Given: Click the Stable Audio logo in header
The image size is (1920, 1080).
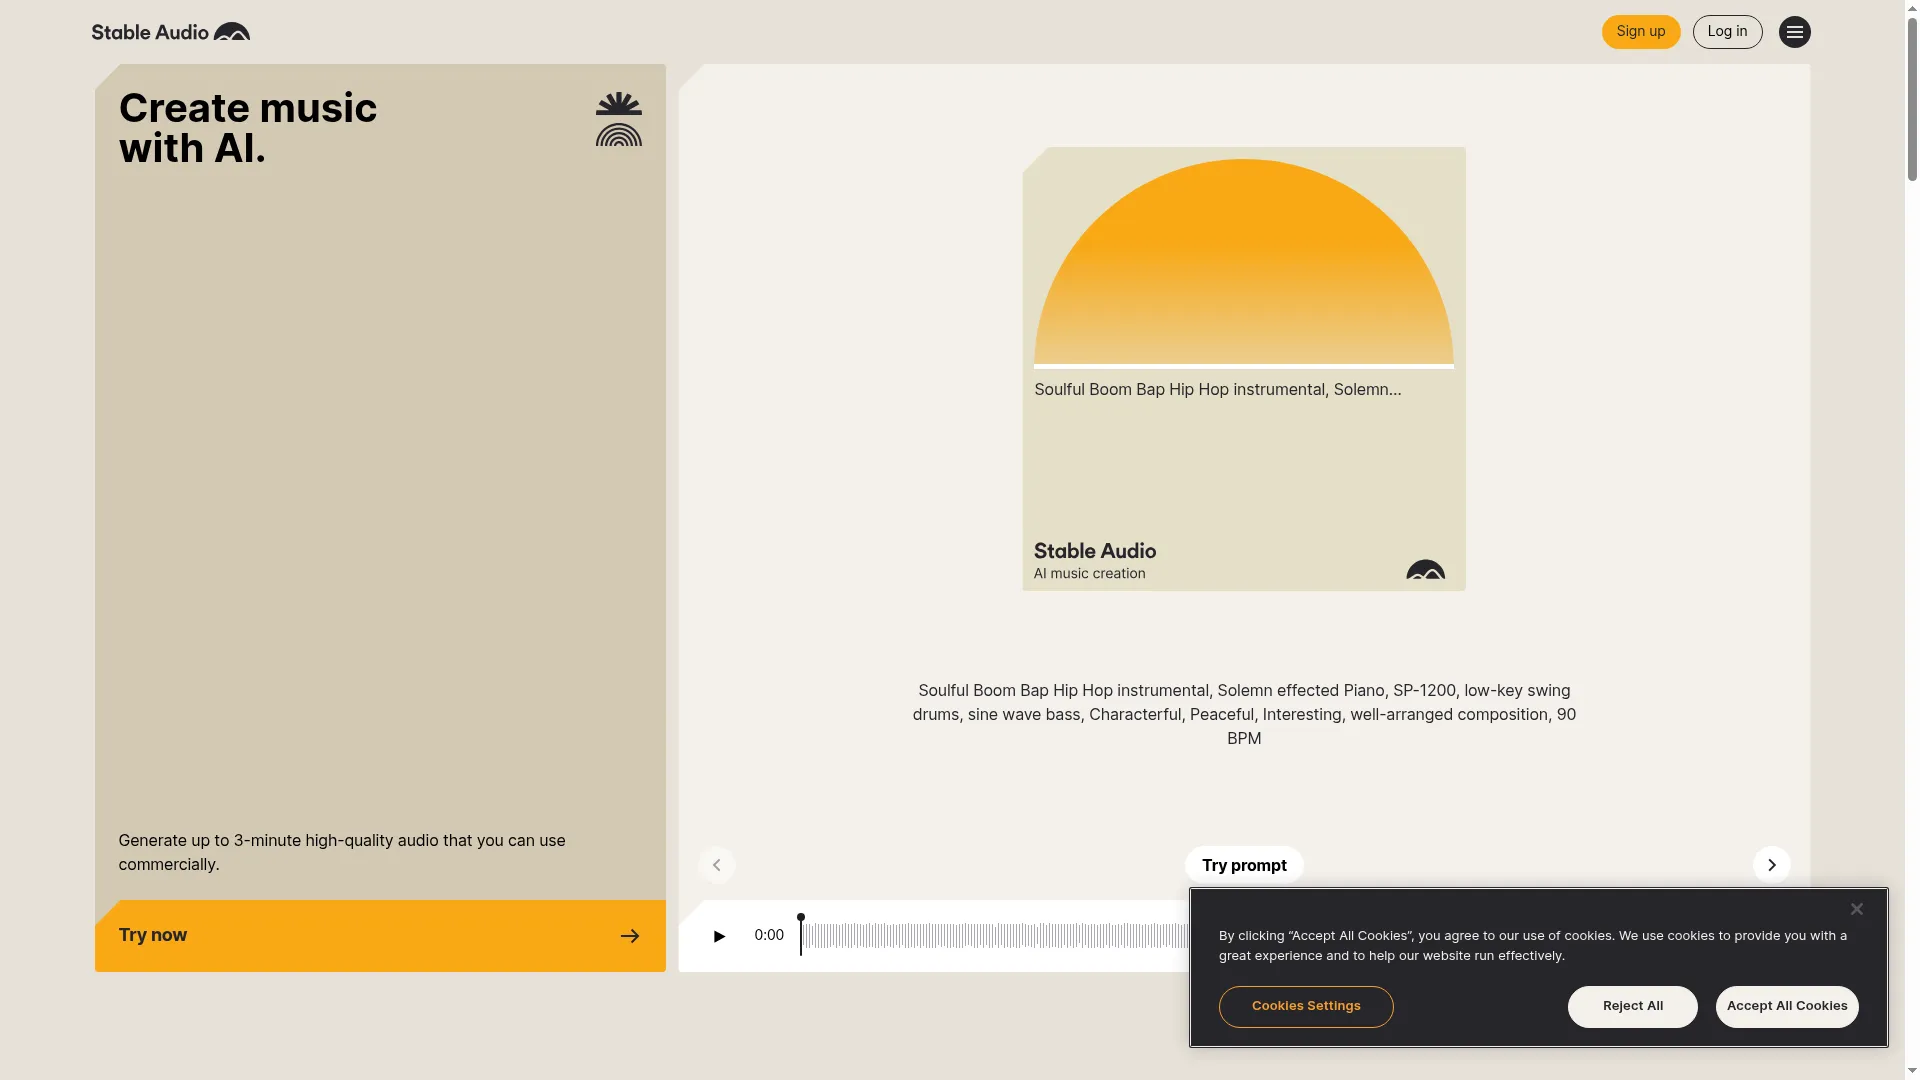Looking at the screenshot, I should pyautogui.click(x=171, y=32).
